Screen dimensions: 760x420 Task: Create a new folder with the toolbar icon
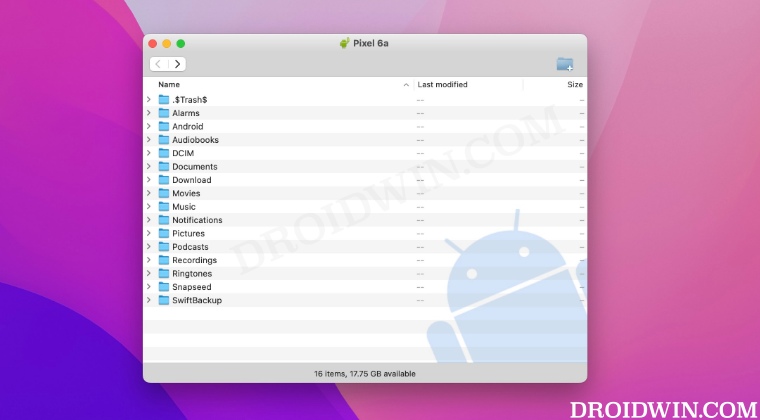(565, 64)
